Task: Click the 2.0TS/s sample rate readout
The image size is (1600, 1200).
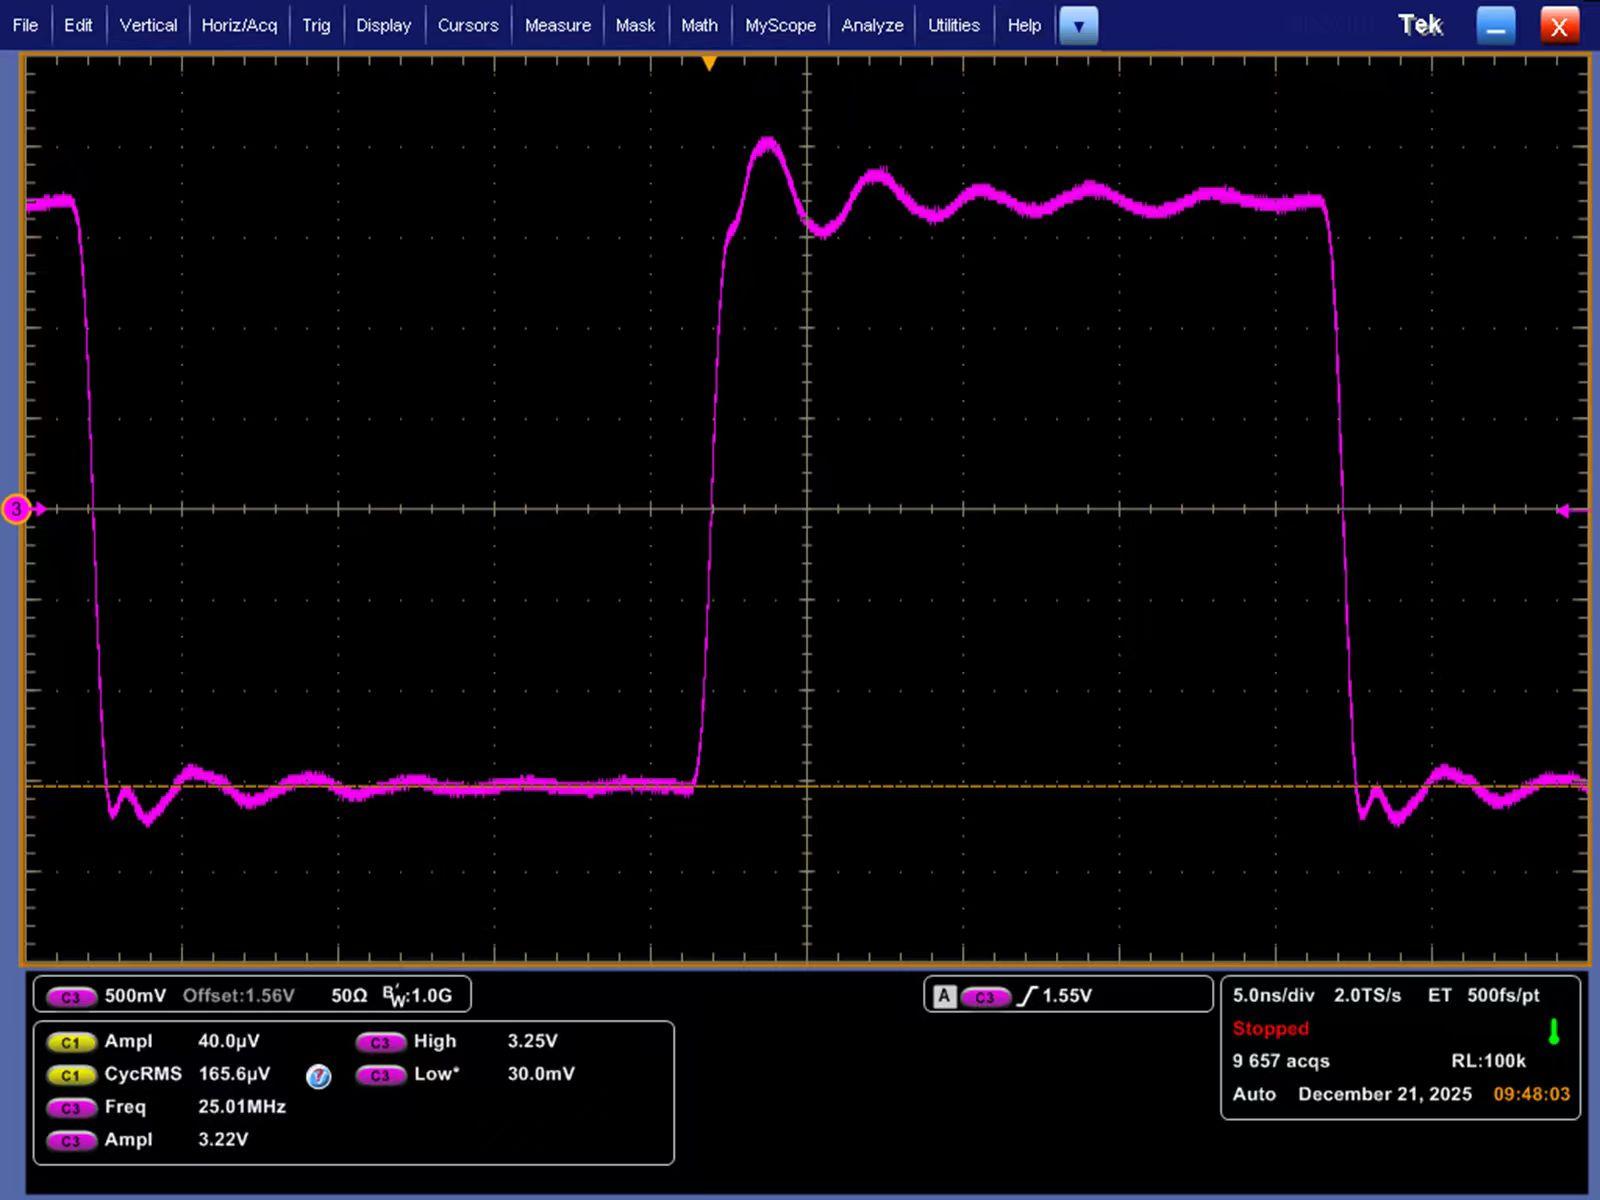Action: [x=1367, y=995]
